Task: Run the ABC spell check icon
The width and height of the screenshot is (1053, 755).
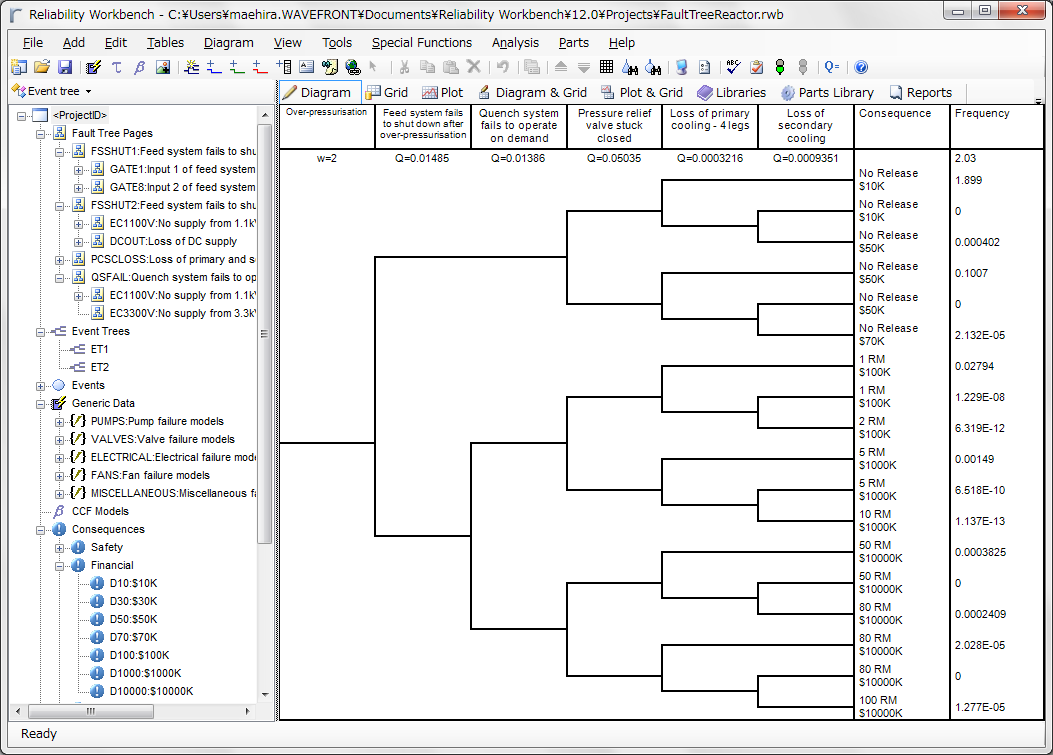Action: [x=733, y=66]
